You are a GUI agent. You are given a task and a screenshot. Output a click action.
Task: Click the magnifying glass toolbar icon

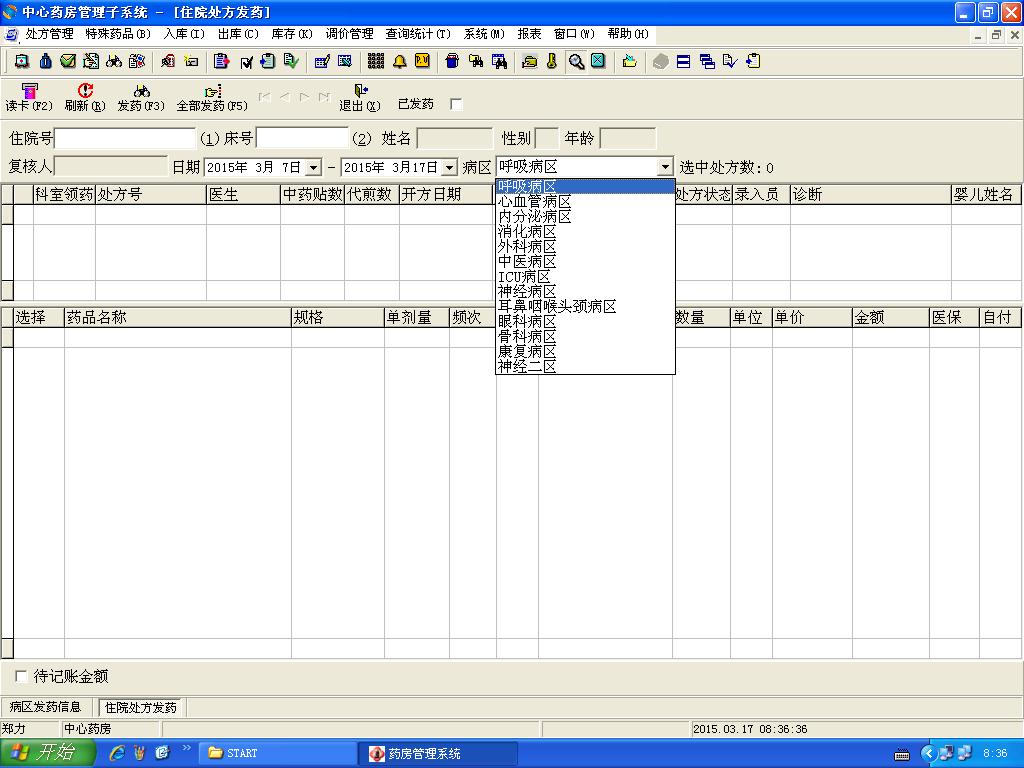[x=576, y=61]
